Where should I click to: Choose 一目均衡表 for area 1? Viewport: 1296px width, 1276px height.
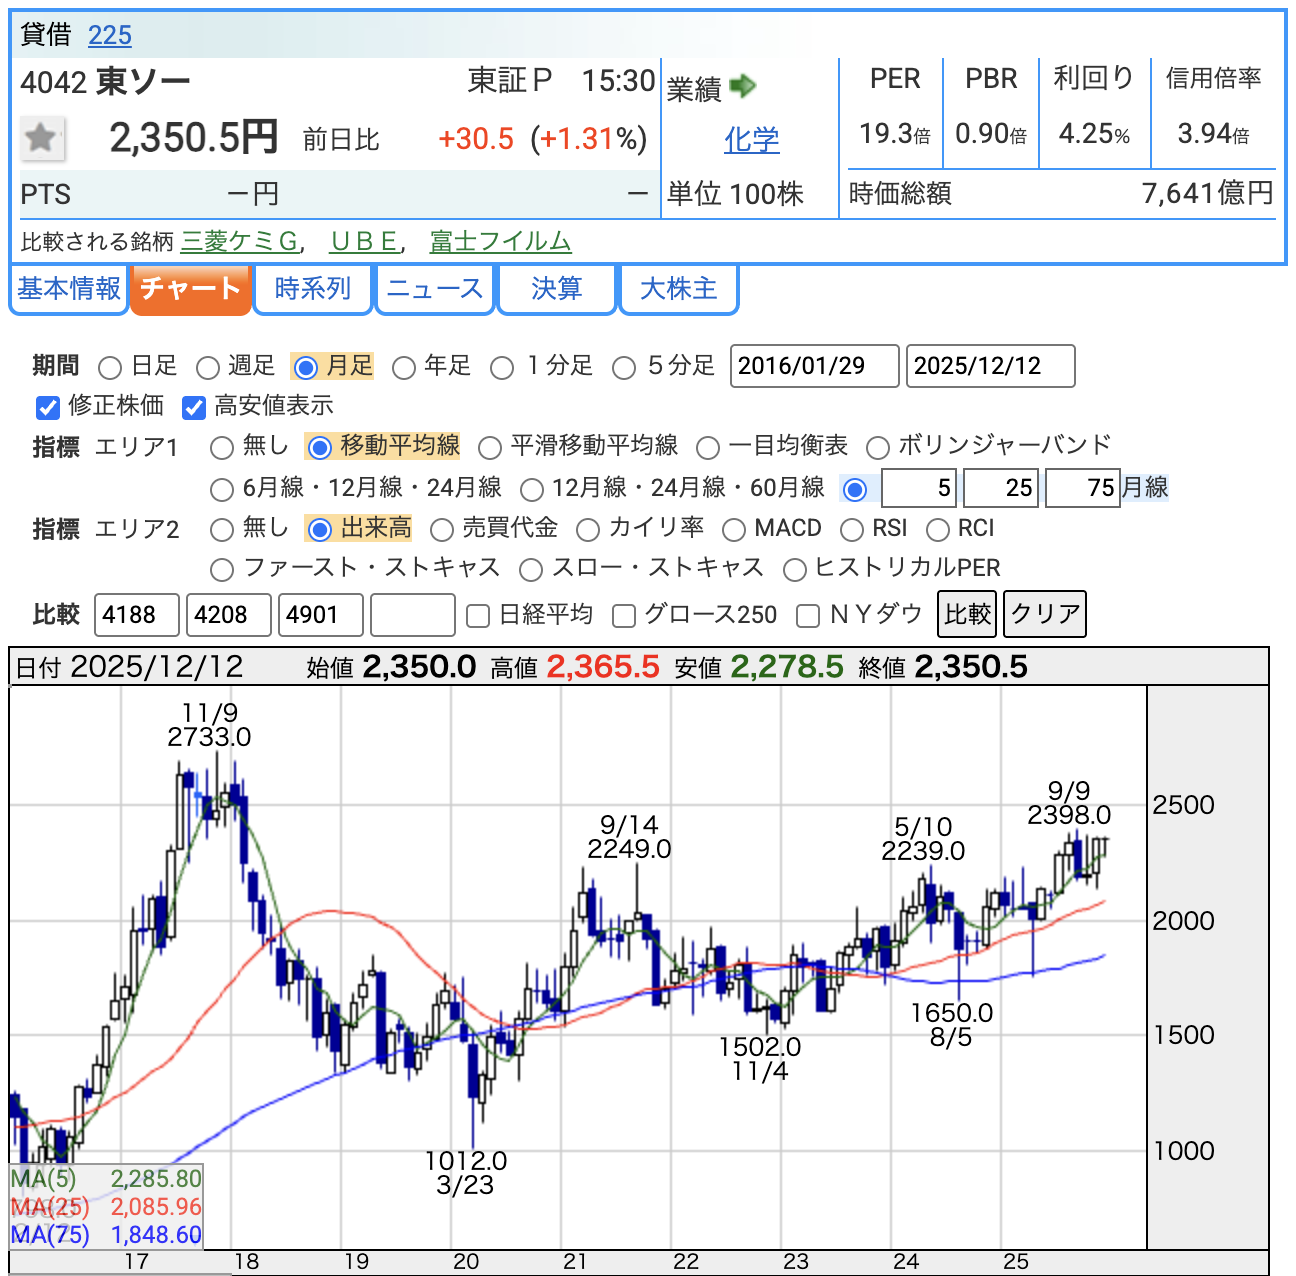708,447
